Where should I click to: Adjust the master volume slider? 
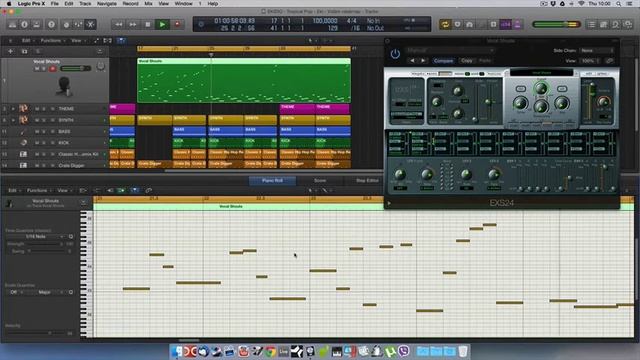(556, 24)
